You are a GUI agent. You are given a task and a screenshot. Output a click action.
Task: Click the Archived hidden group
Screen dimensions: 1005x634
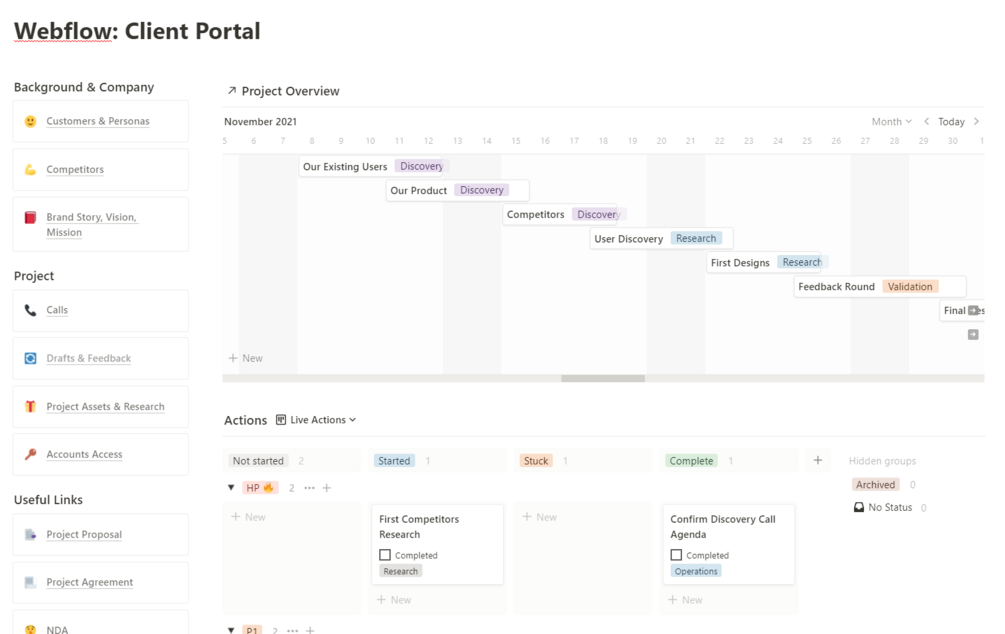pos(876,485)
